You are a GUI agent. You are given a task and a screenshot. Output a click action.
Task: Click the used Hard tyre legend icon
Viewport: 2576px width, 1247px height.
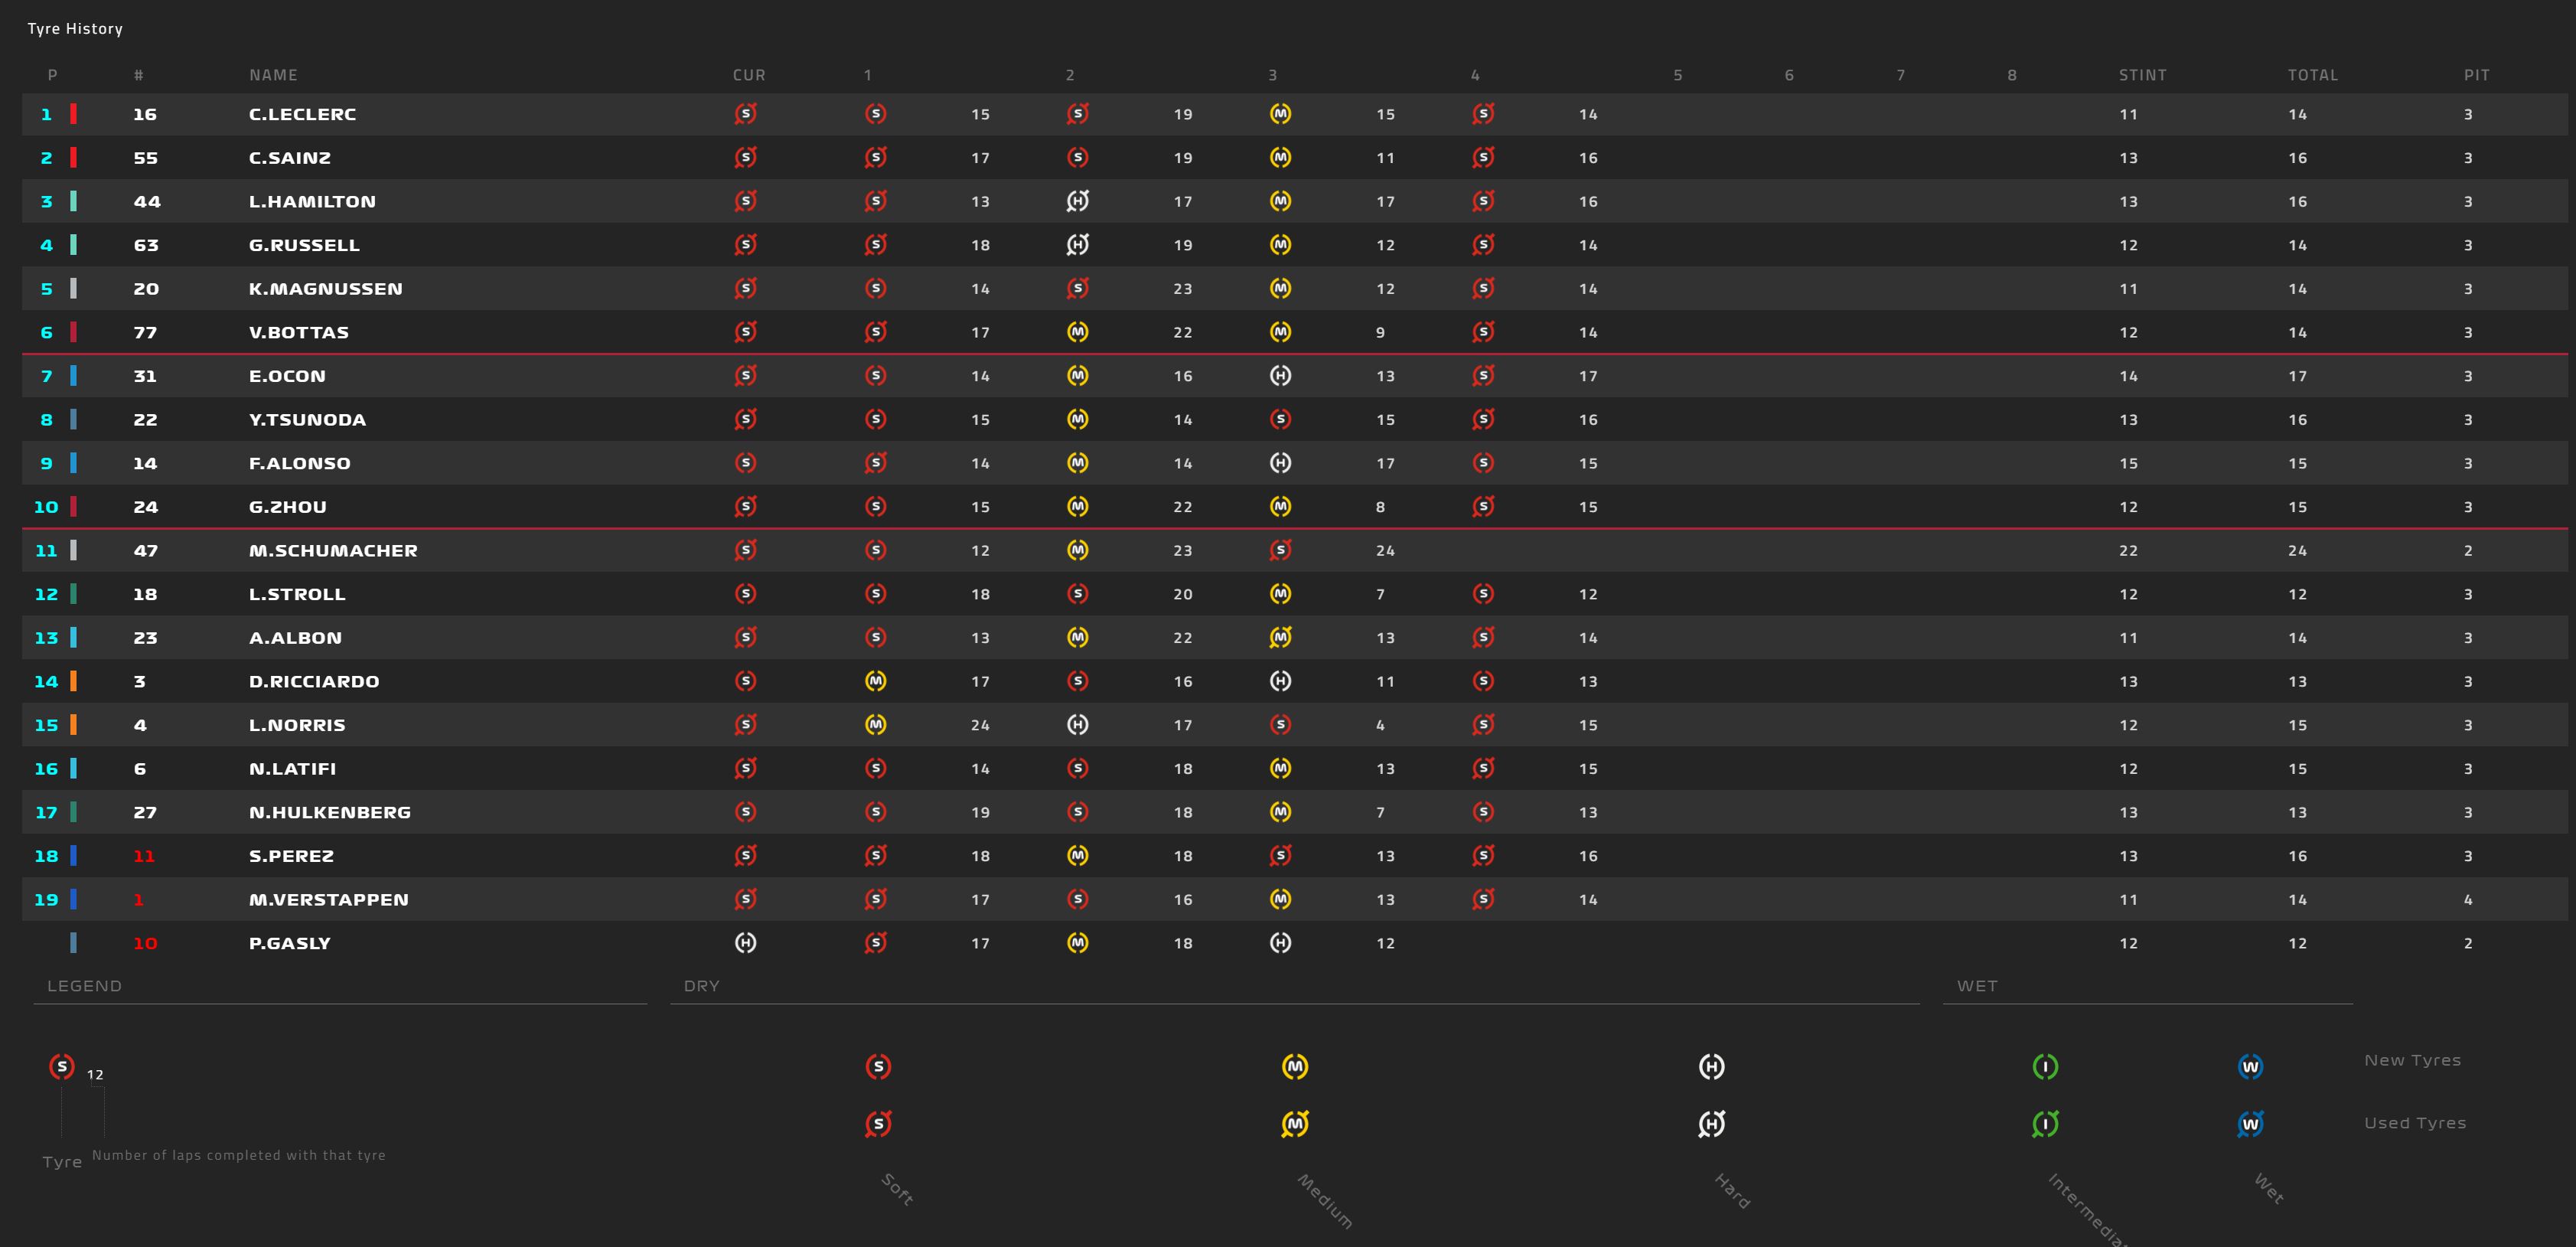[1711, 1124]
